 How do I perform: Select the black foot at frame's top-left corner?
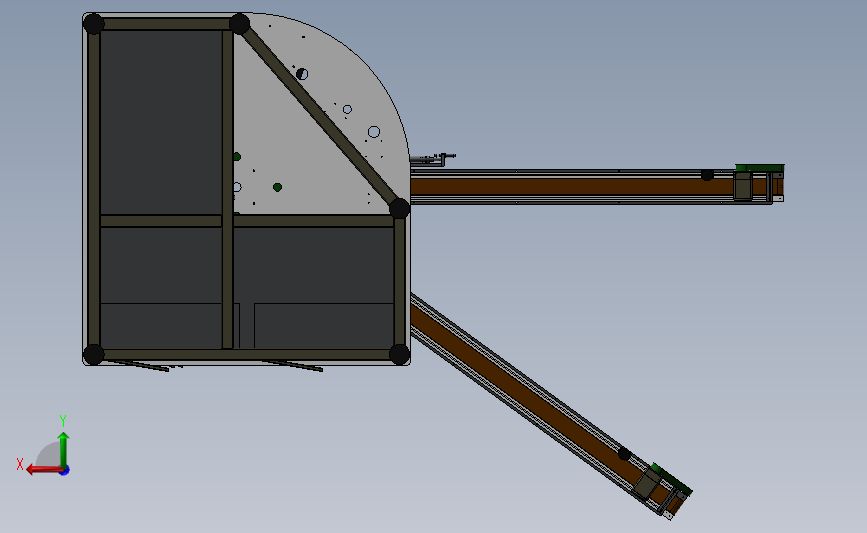pos(93,24)
